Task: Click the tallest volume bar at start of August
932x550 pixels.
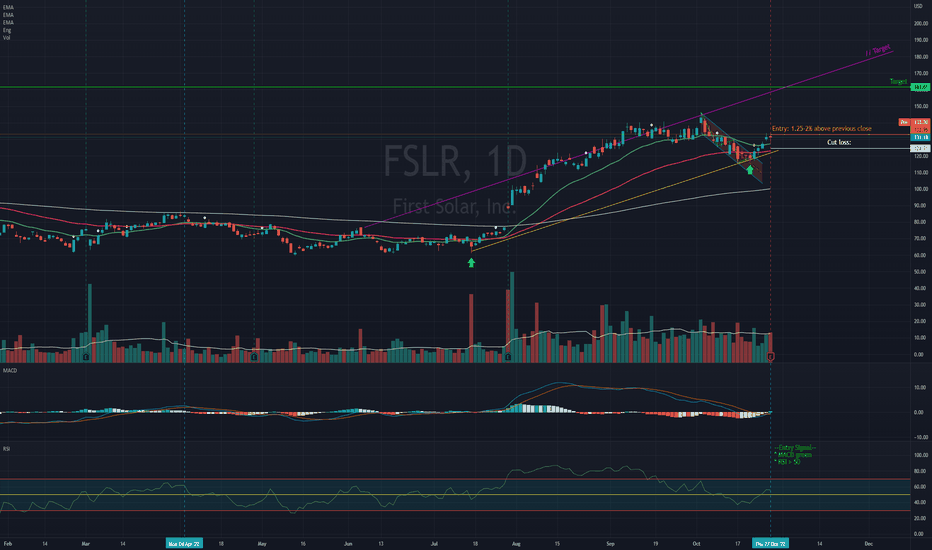Action: (x=512, y=318)
